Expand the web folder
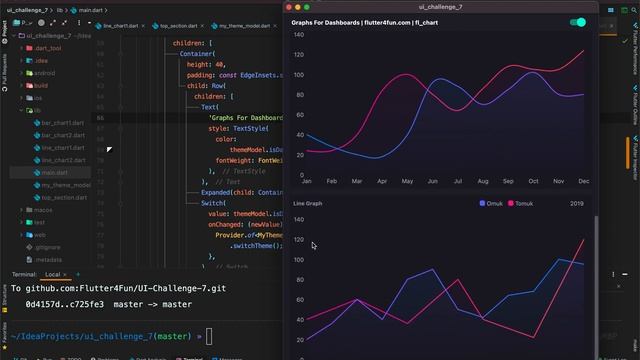Screen dimensions: 640x360 22,235
